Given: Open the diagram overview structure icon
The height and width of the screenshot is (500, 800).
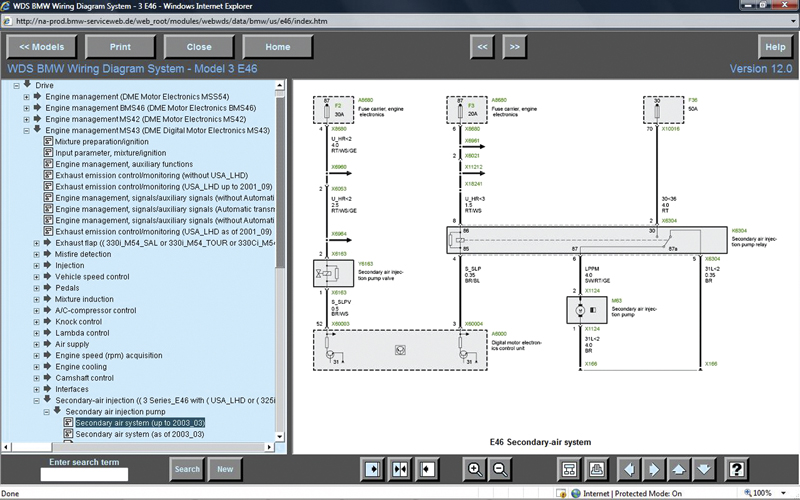Looking at the screenshot, I should click(x=569, y=469).
